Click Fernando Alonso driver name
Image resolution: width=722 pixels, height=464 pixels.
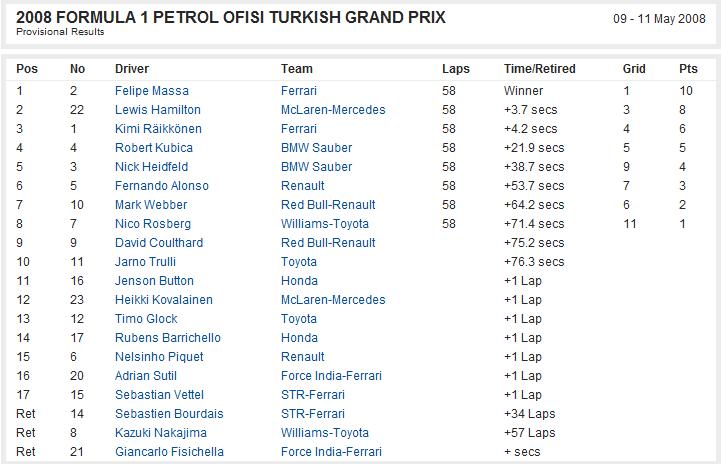(162, 186)
